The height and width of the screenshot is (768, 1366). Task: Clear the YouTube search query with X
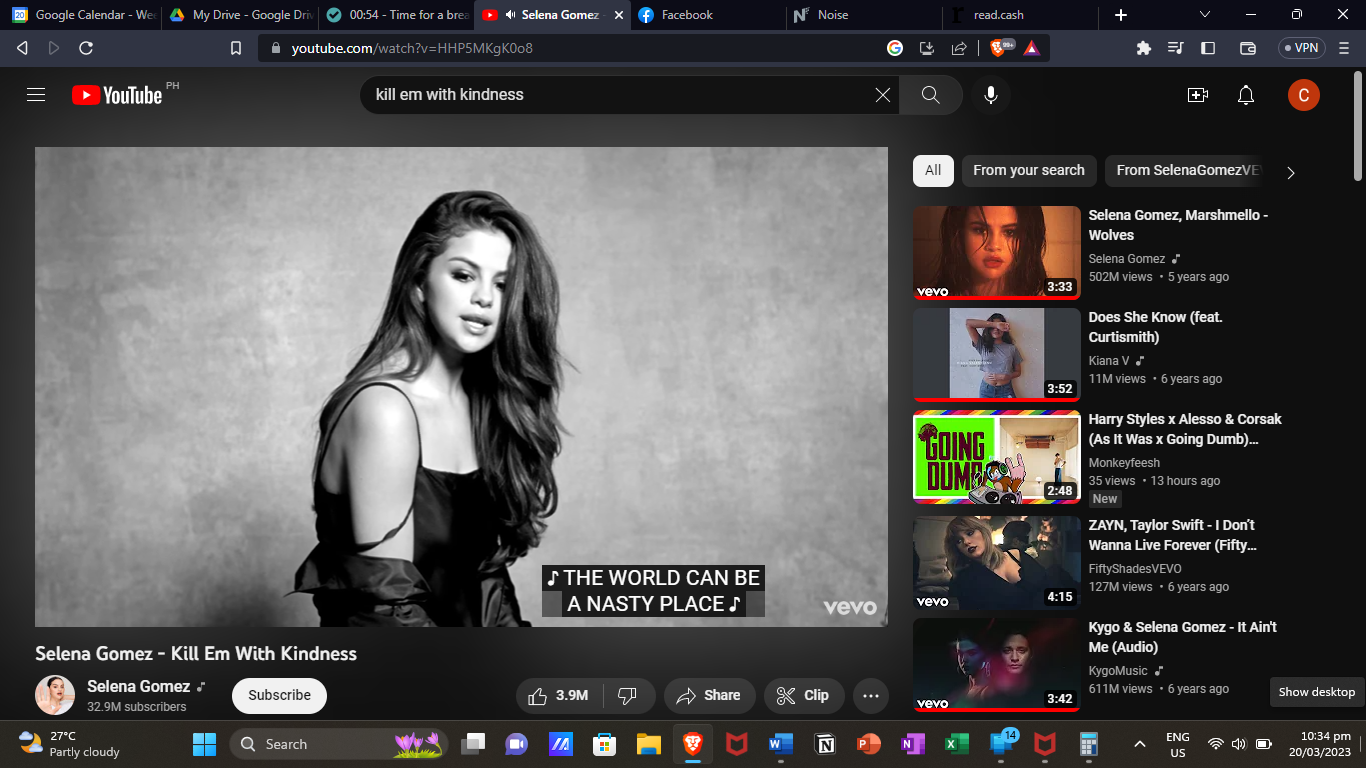coord(883,95)
